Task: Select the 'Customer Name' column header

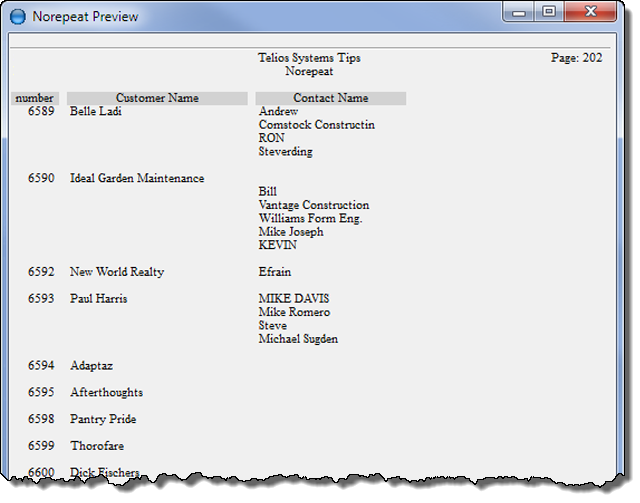Action: tap(157, 98)
